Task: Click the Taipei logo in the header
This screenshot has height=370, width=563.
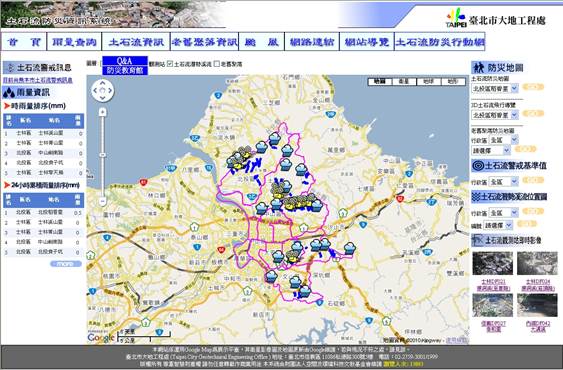Action: tap(456, 18)
